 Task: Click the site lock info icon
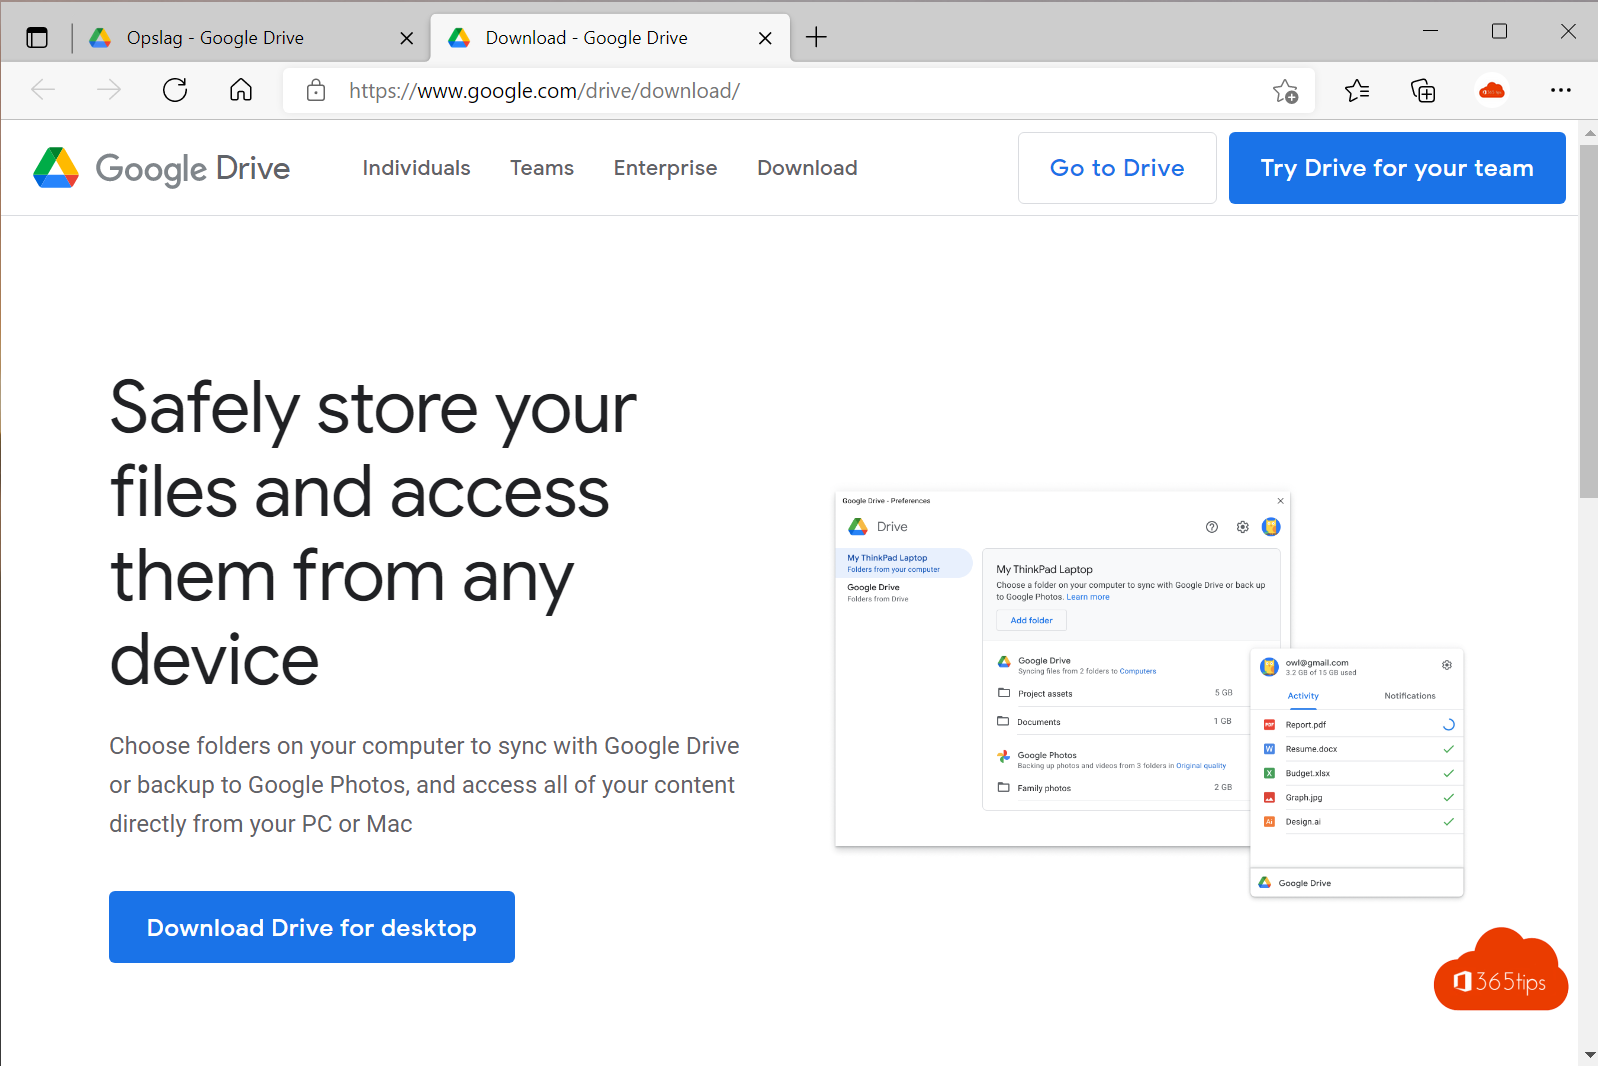[316, 91]
